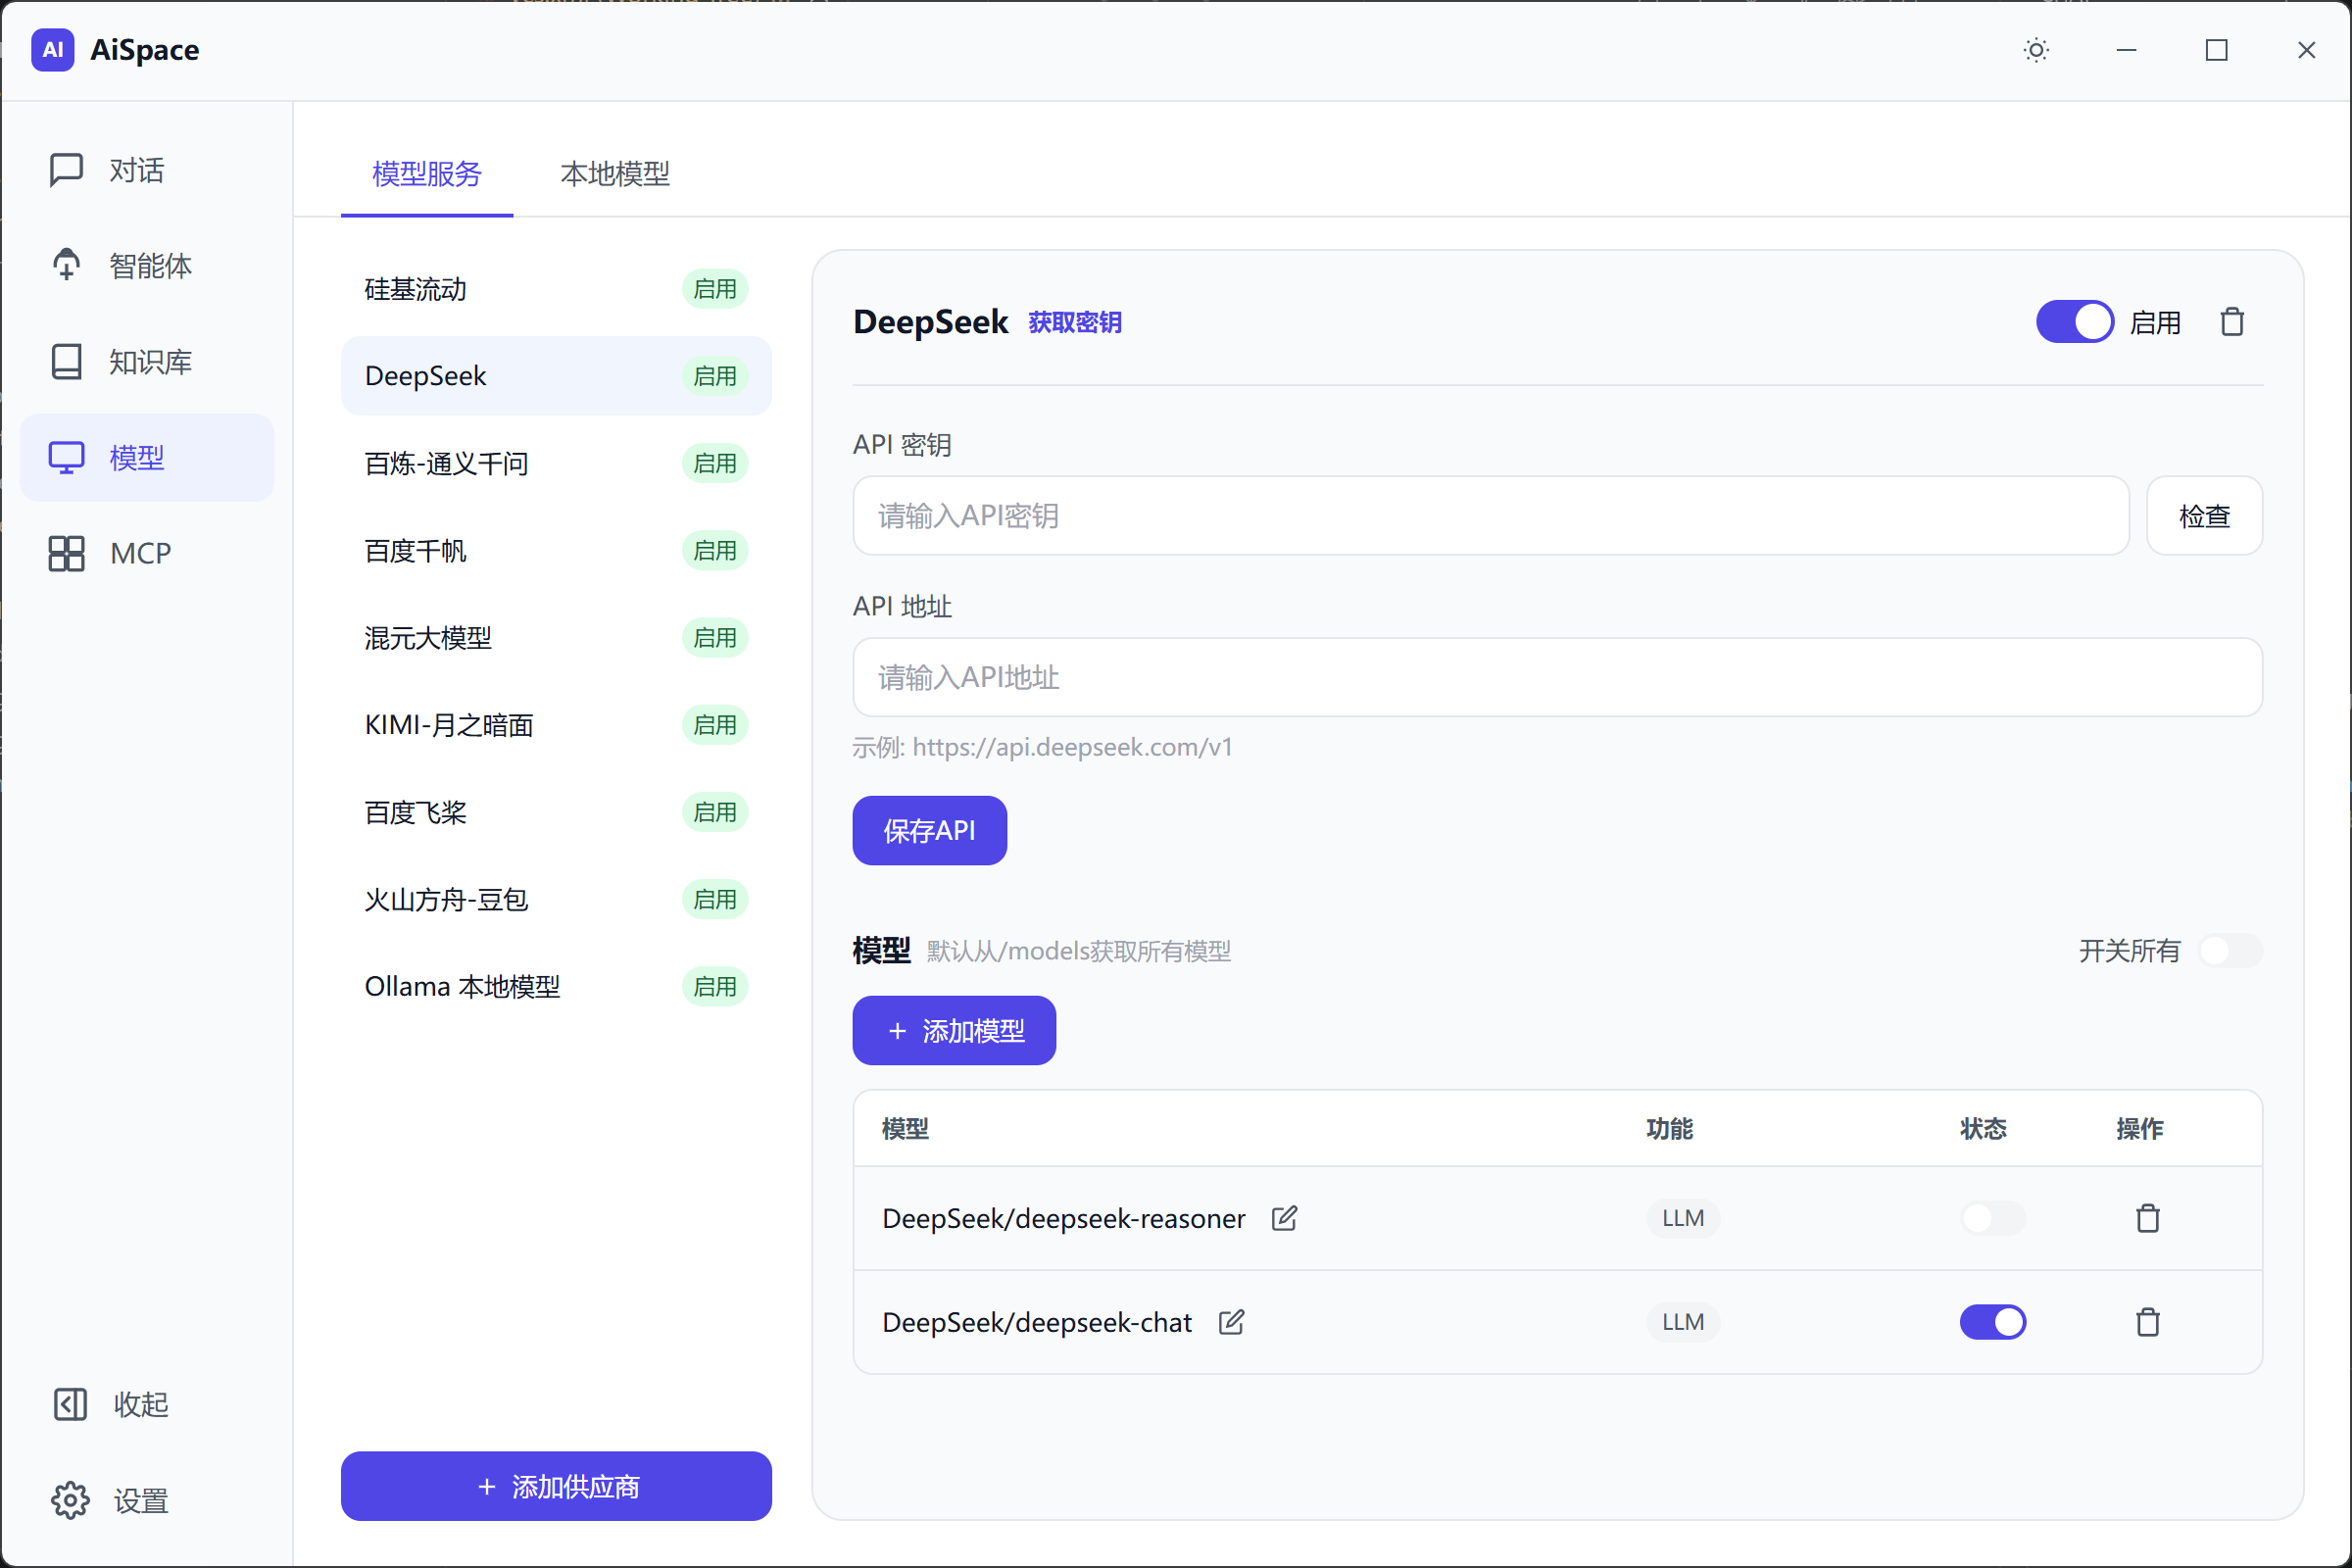Screen dimensions: 2352x1568
Task: Select 百度千帆 provider
Action: tap(556, 550)
